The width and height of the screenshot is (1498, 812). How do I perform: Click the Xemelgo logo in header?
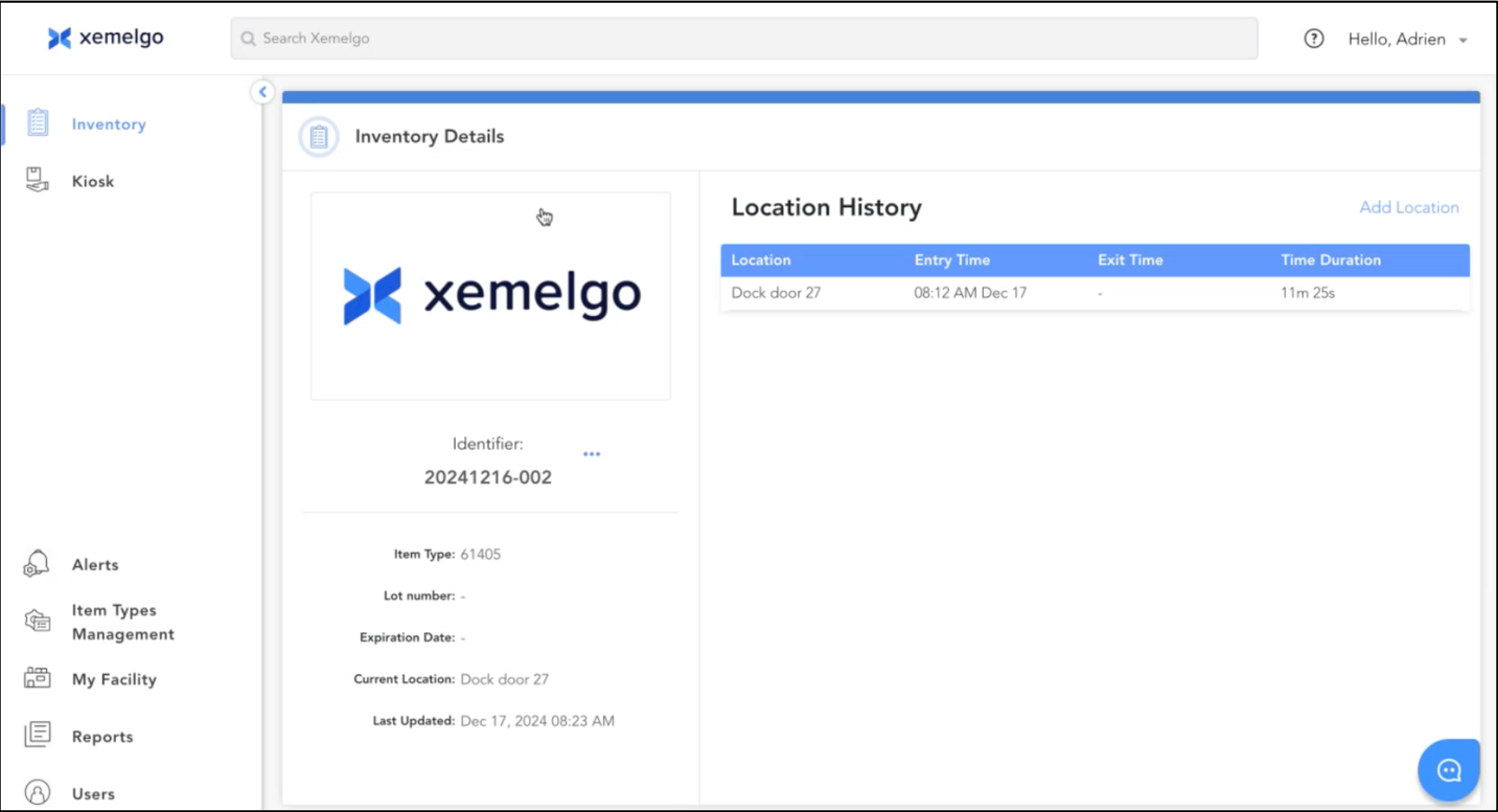tap(105, 38)
